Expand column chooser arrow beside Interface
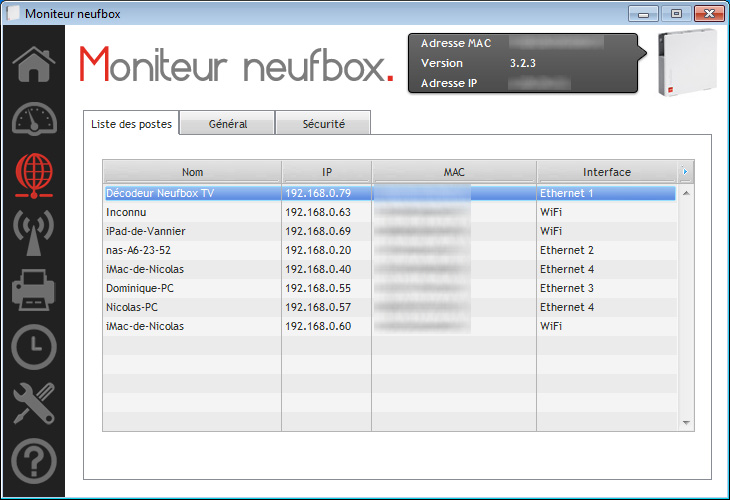The height and width of the screenshot is (500, 730). (x=686, y=172)
